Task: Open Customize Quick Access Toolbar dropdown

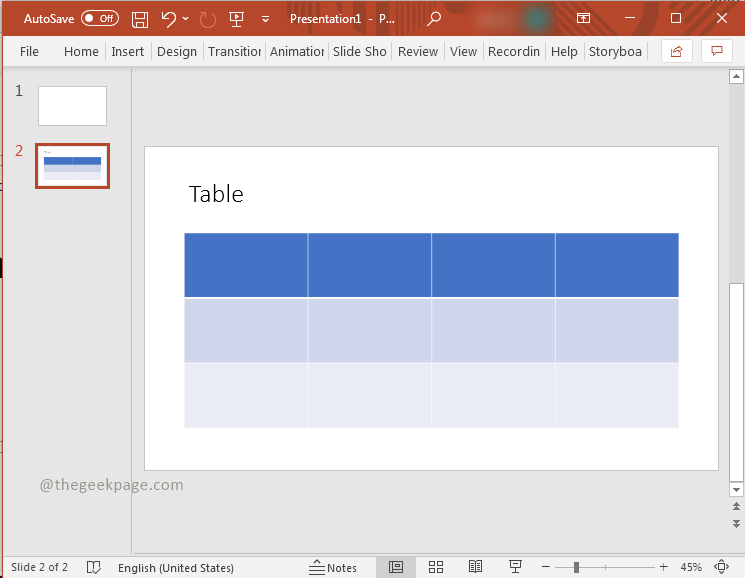Action: tap(266, 19)
